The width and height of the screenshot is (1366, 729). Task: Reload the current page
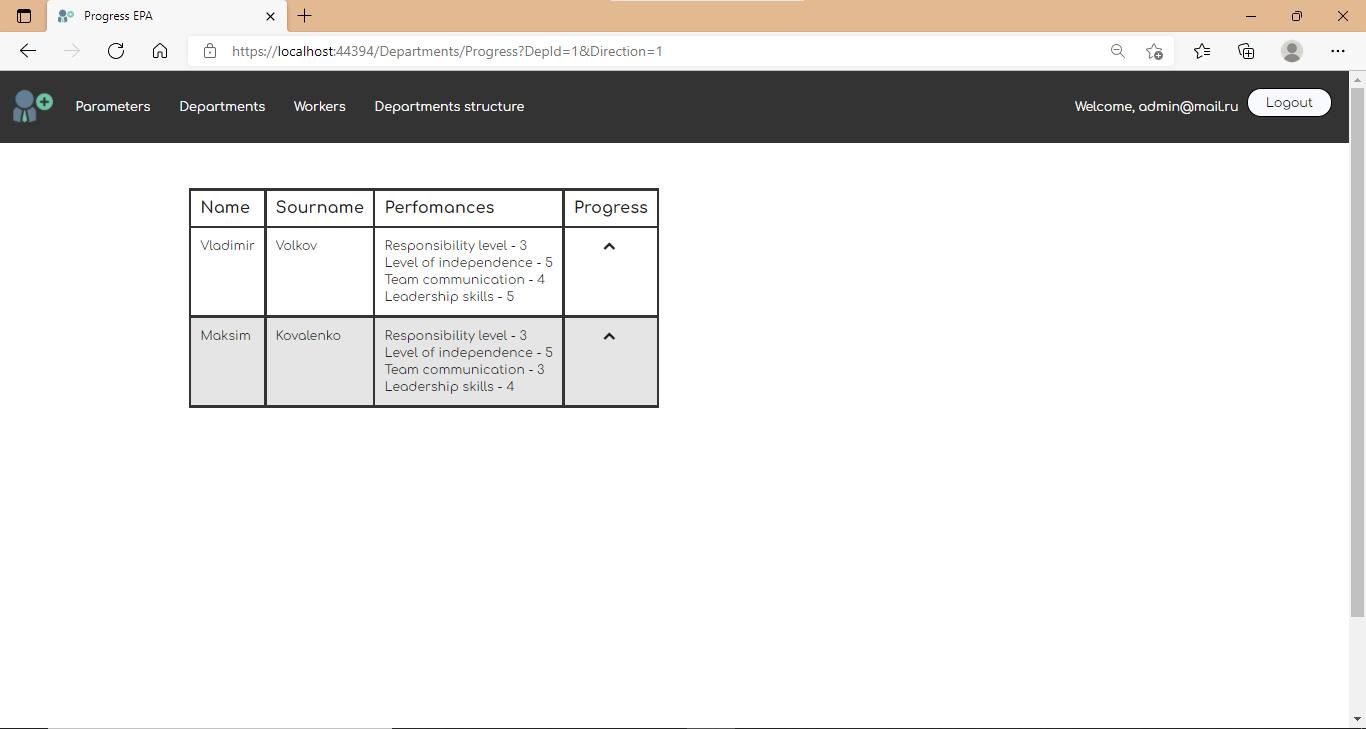point(116,51)
